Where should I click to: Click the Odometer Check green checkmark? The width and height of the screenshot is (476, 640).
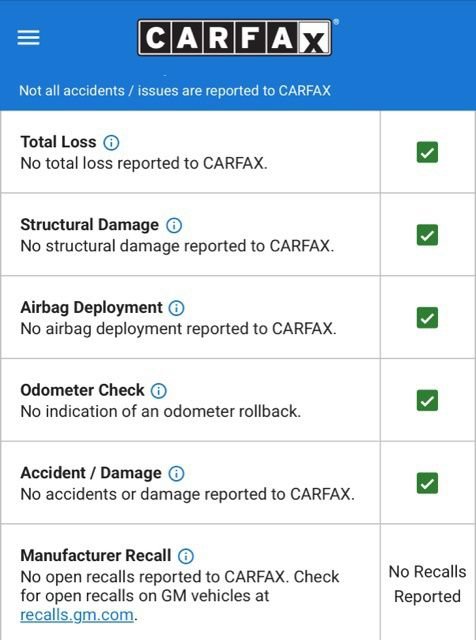(x=427, y=400)
